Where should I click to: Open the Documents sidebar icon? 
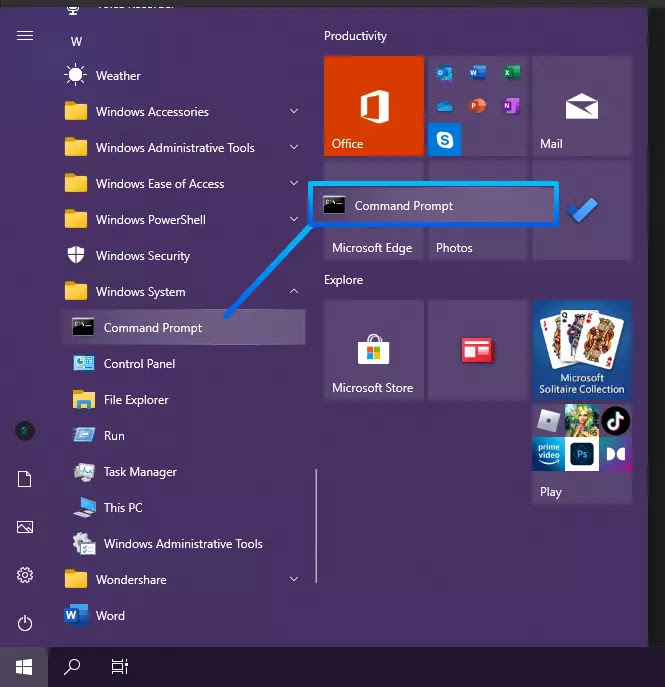tap(25, 479)
